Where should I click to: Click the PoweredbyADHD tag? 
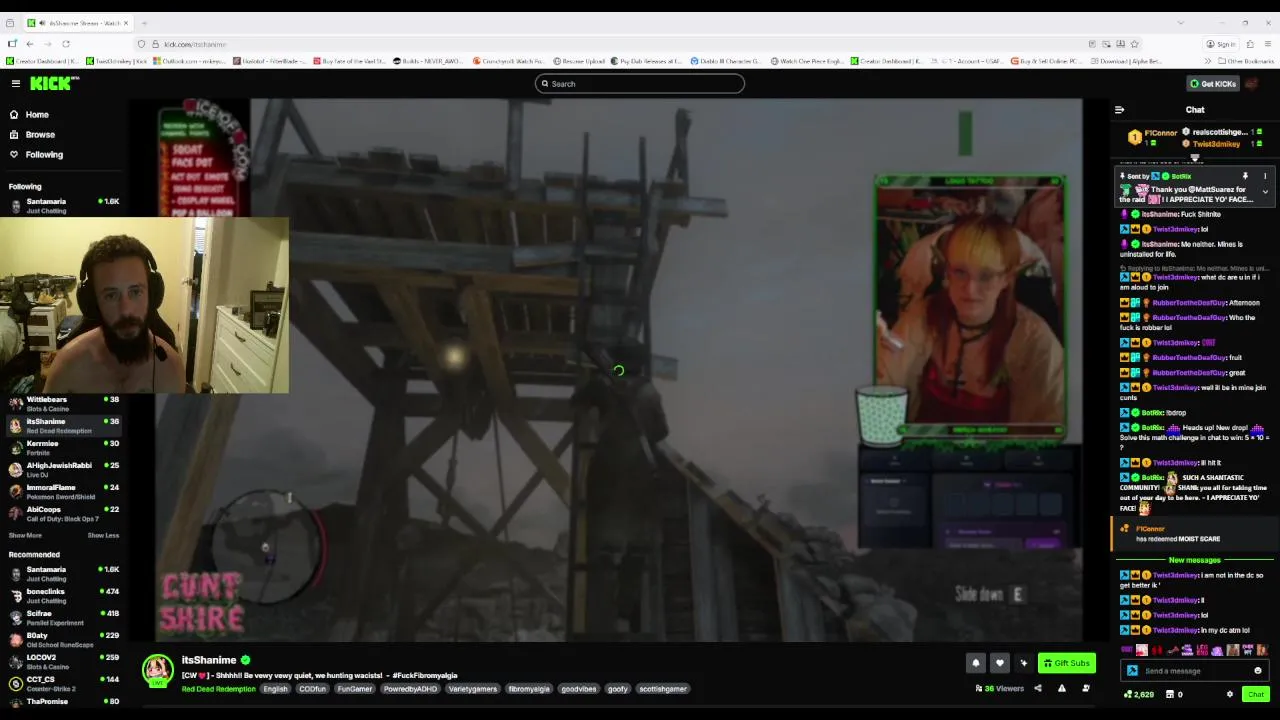click(411, 689)
